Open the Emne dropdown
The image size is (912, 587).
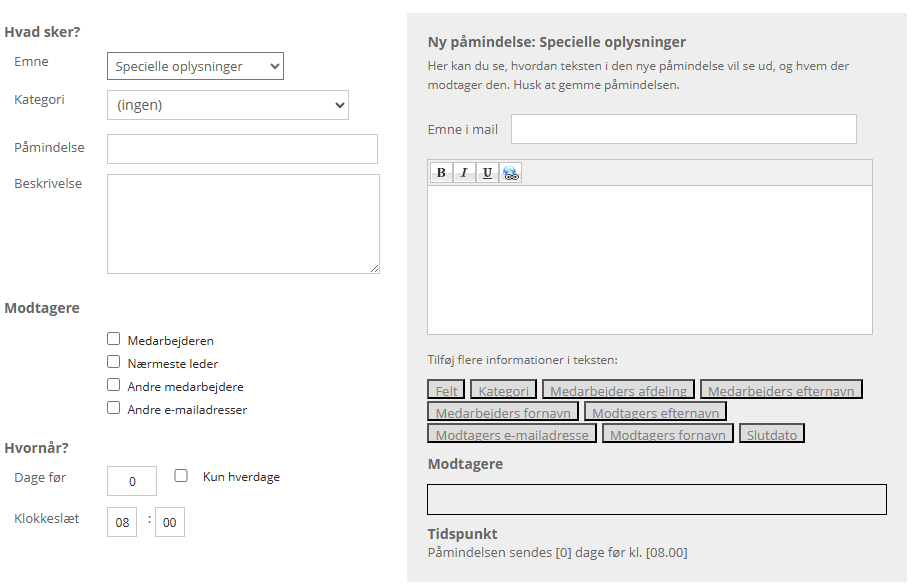pyautogui.click(x=195, y=67)
